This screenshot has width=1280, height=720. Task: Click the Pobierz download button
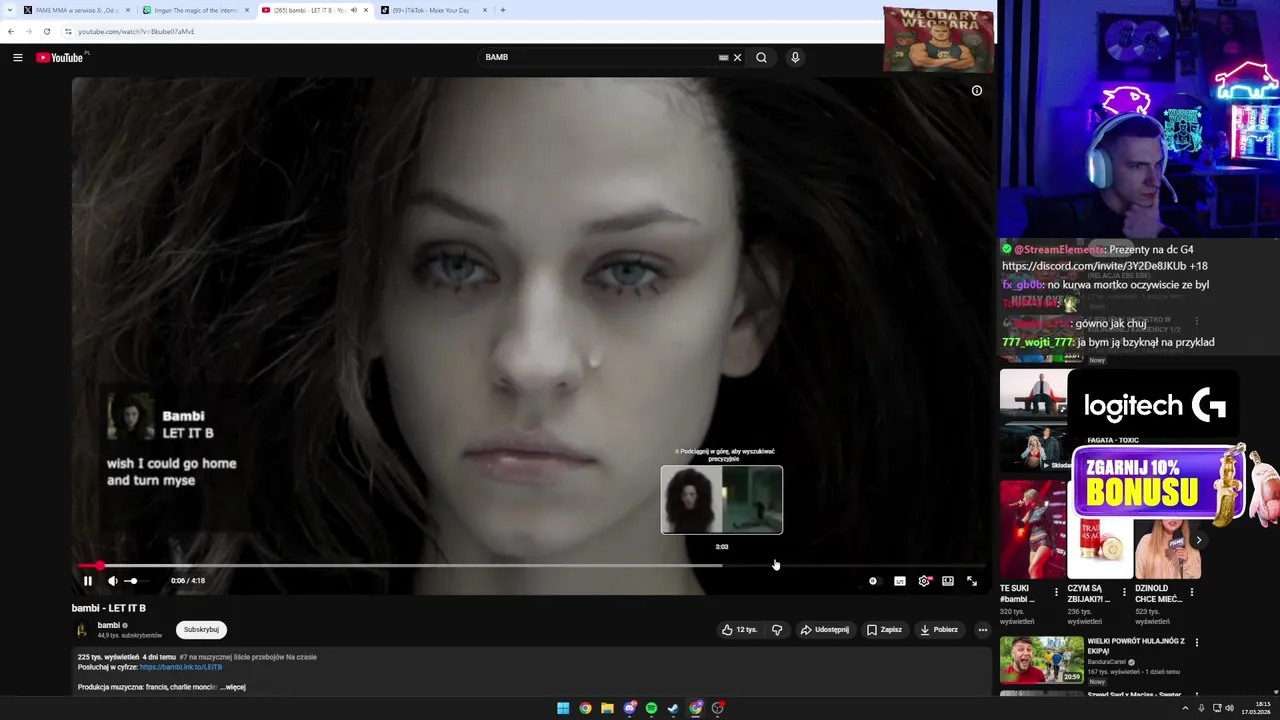pyautogui.click(x=939, y=630)
